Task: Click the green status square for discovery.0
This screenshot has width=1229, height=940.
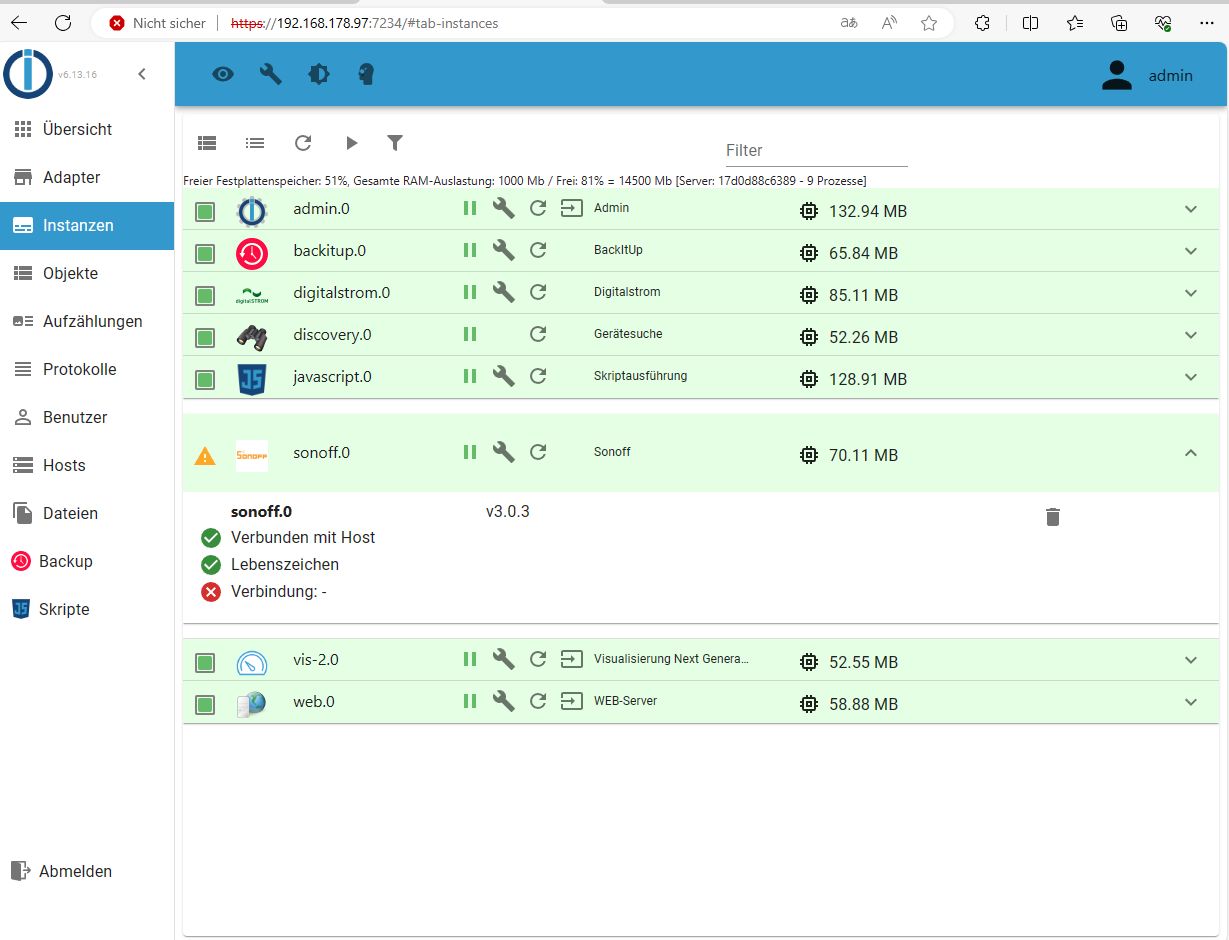Action: [x=205, y=337]
